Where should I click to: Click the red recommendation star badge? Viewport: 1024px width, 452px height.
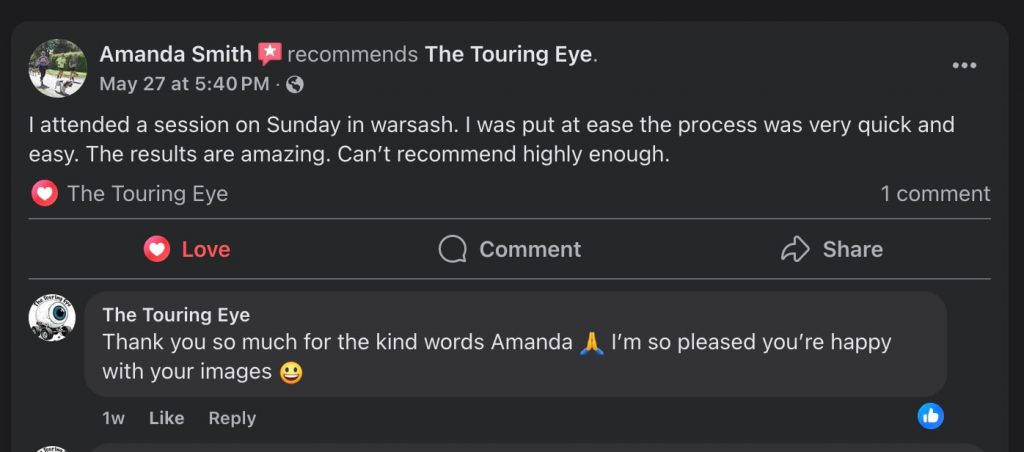pos(270,54)
